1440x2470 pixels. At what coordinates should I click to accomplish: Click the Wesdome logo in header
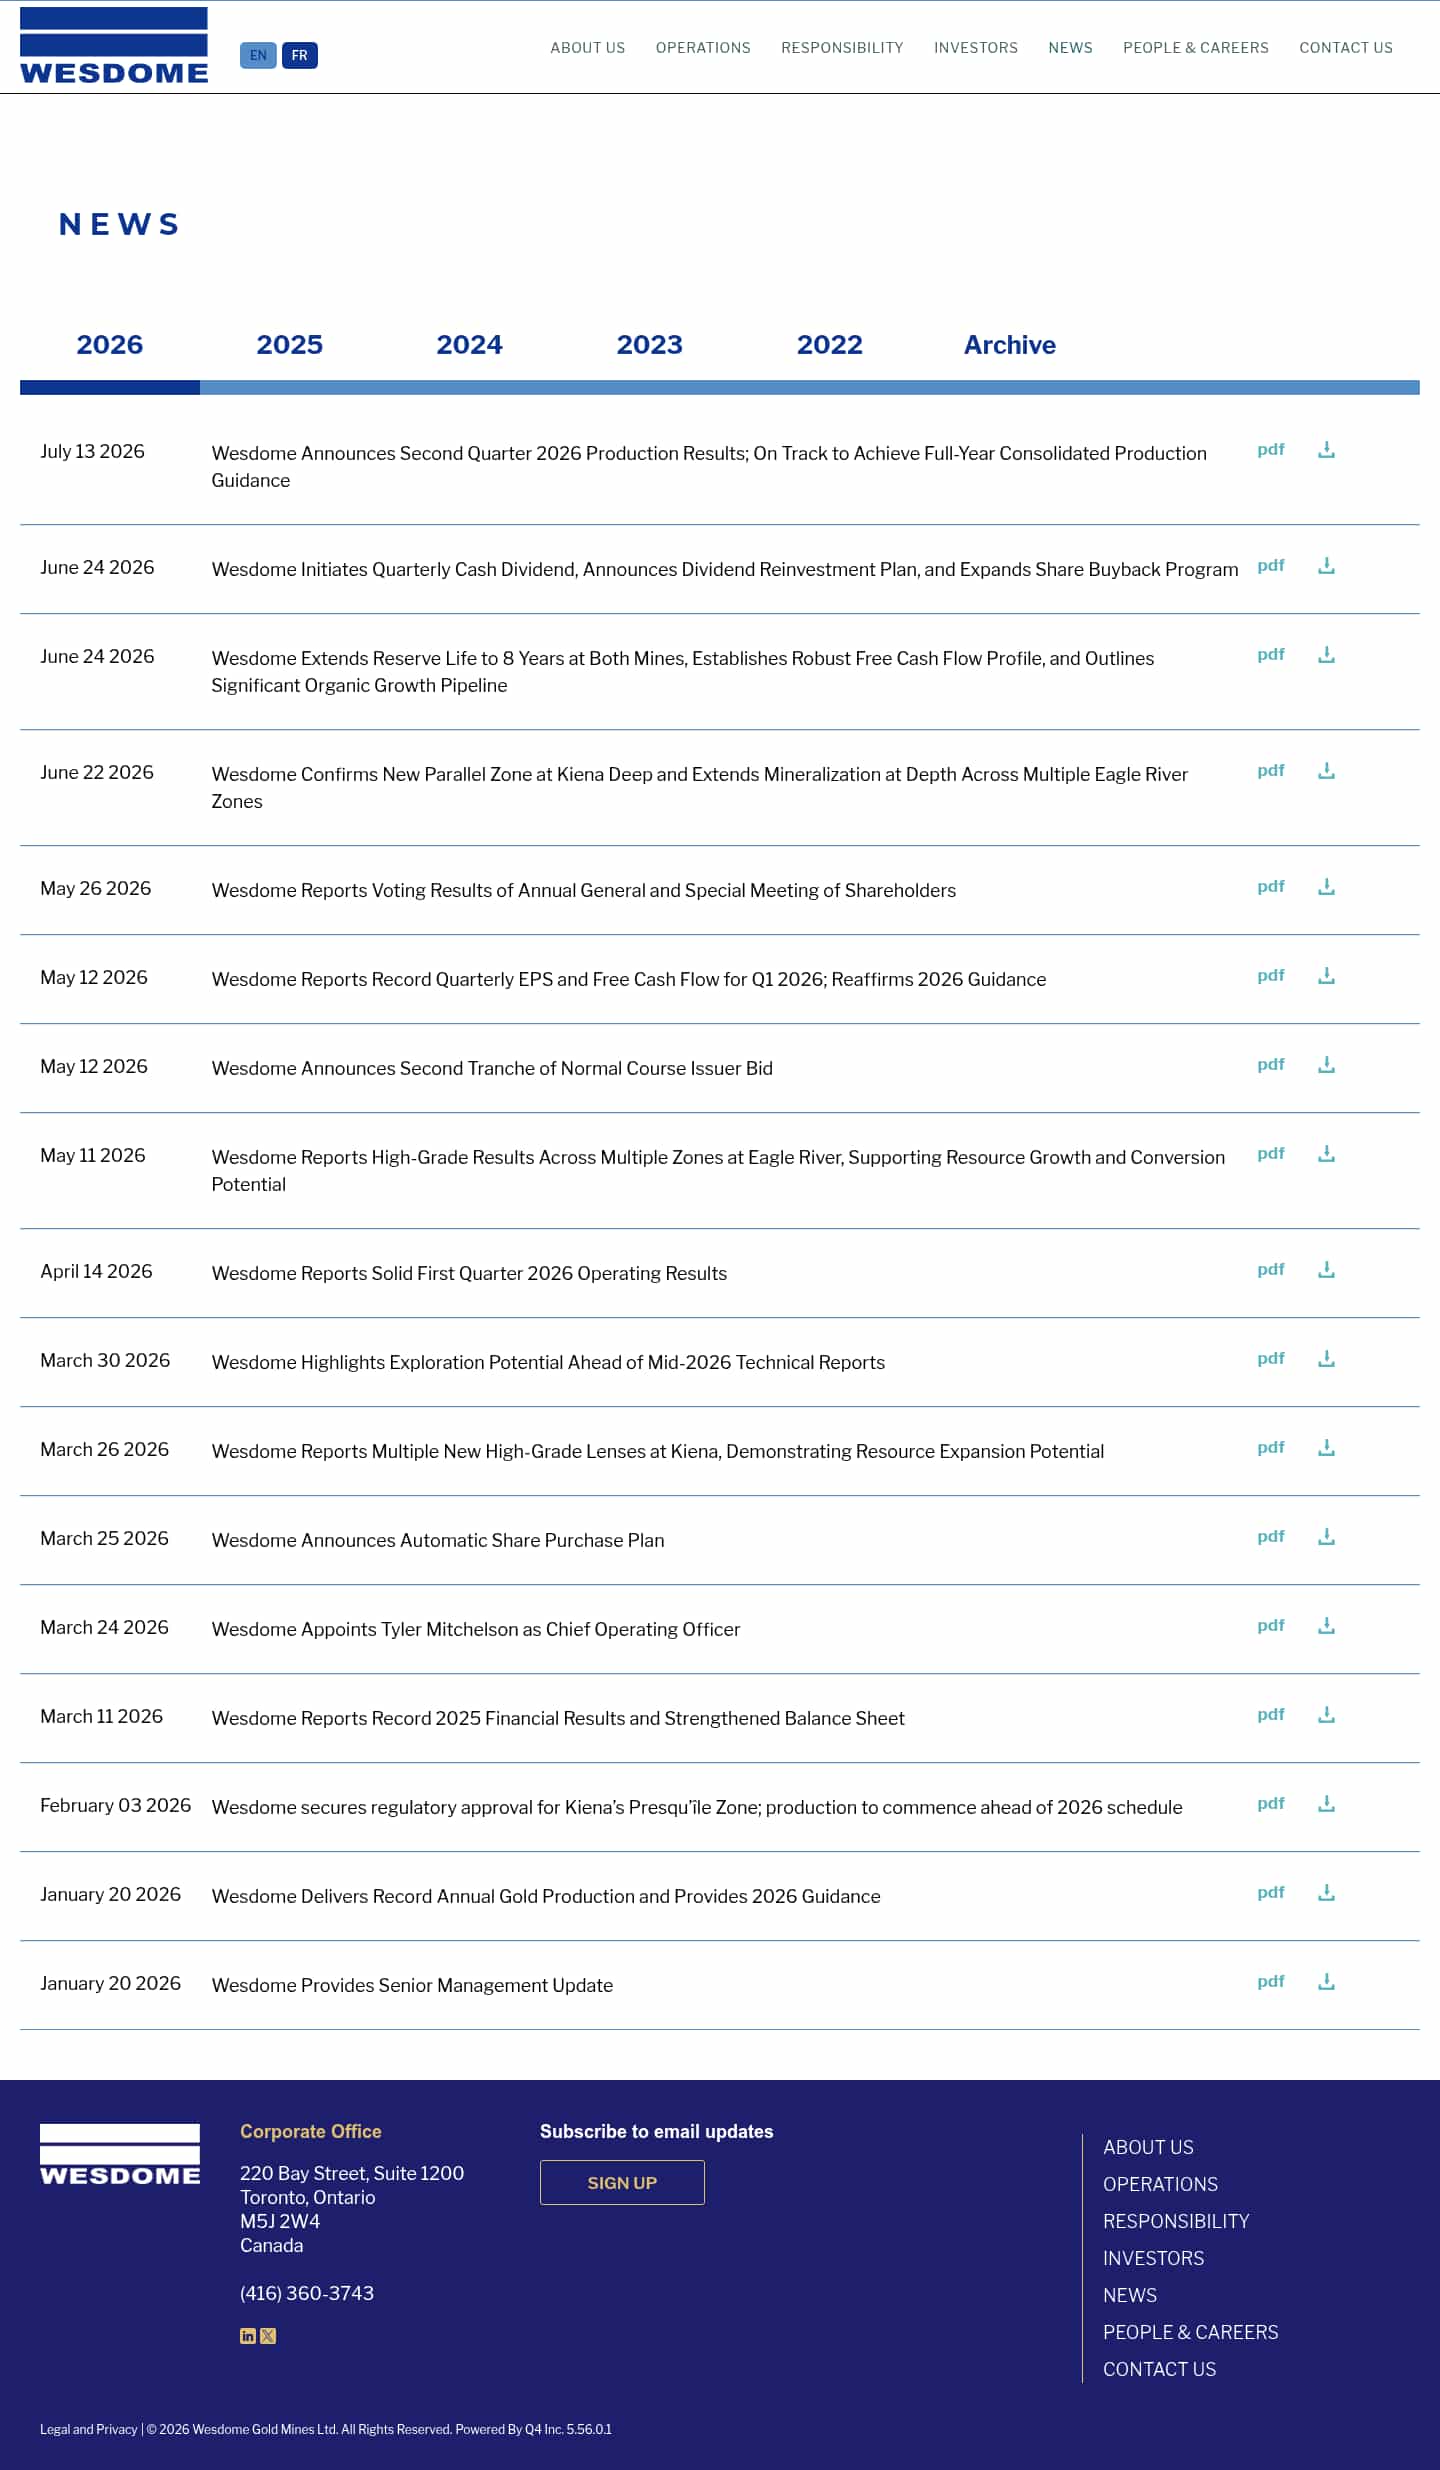pyautogui.click(x=114, y=46)
